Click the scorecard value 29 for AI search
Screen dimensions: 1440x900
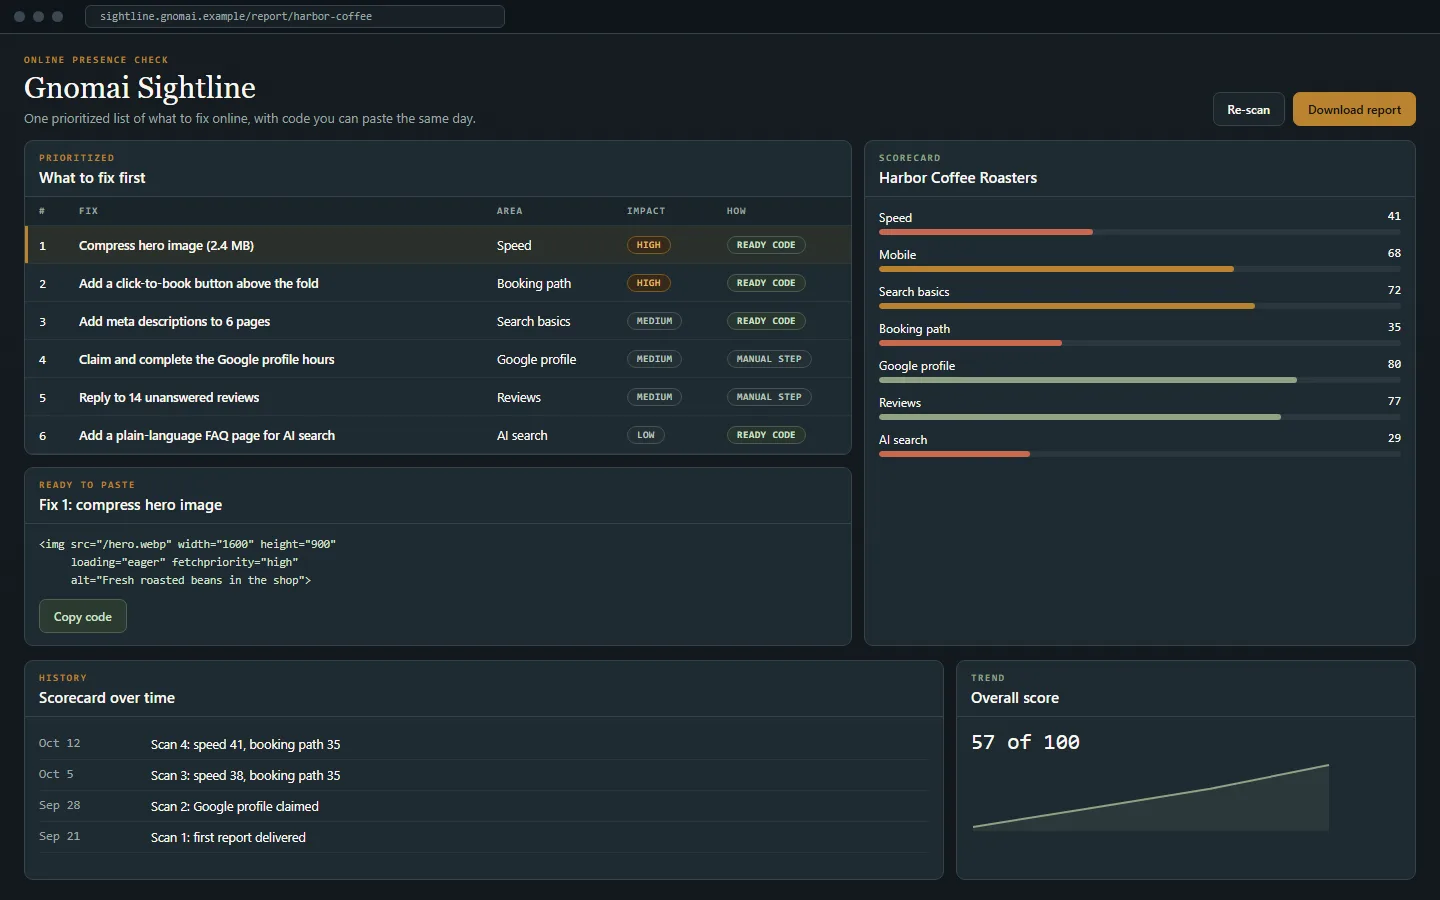coord(1394,438)
